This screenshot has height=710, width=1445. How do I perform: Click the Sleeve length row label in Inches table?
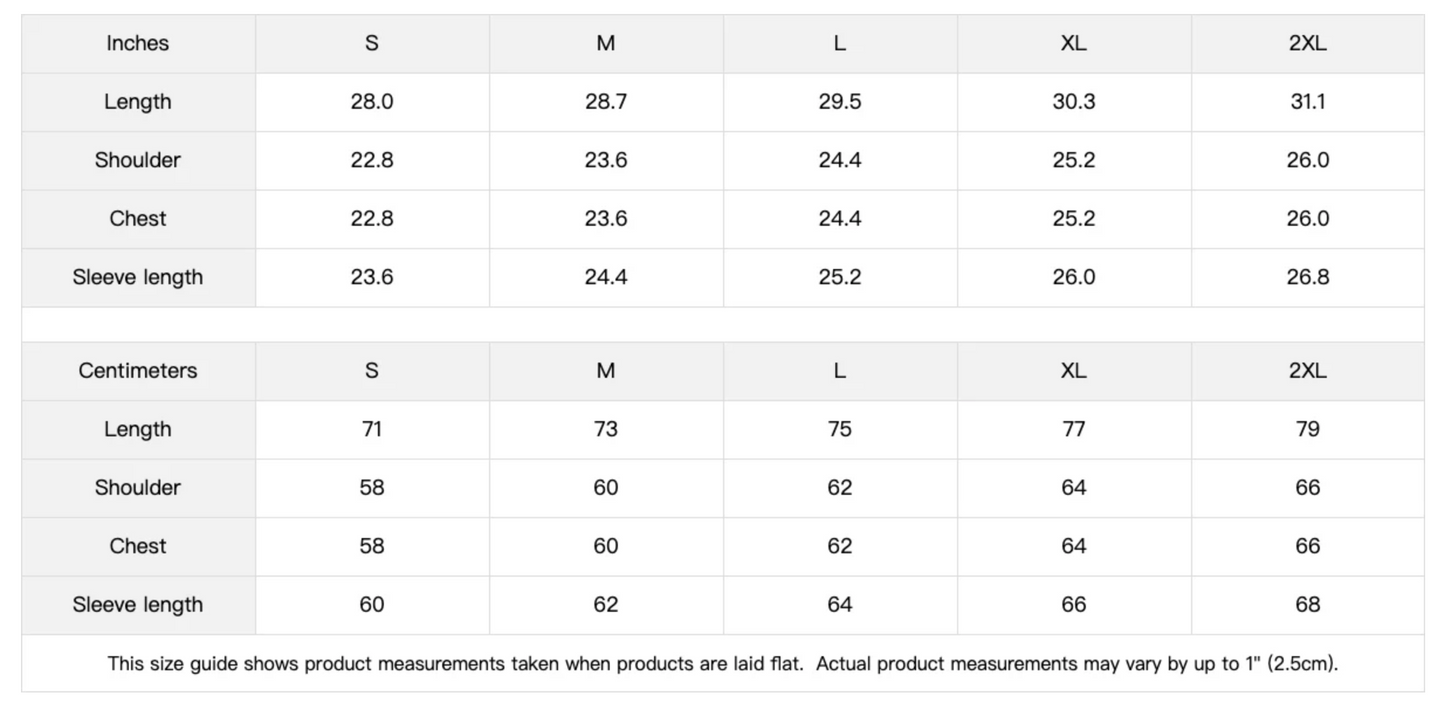pyautogui.click(x=138, y=277)
